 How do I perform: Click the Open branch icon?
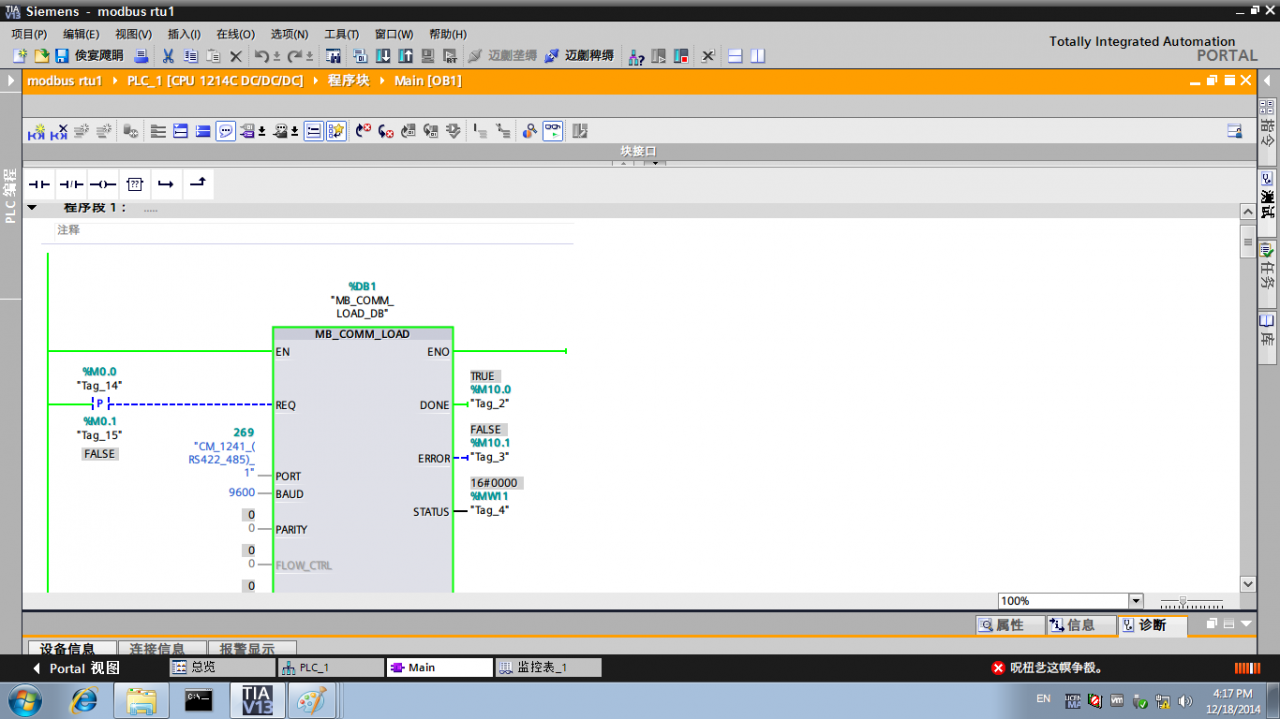pyautogui.click(x=167, y=184)
